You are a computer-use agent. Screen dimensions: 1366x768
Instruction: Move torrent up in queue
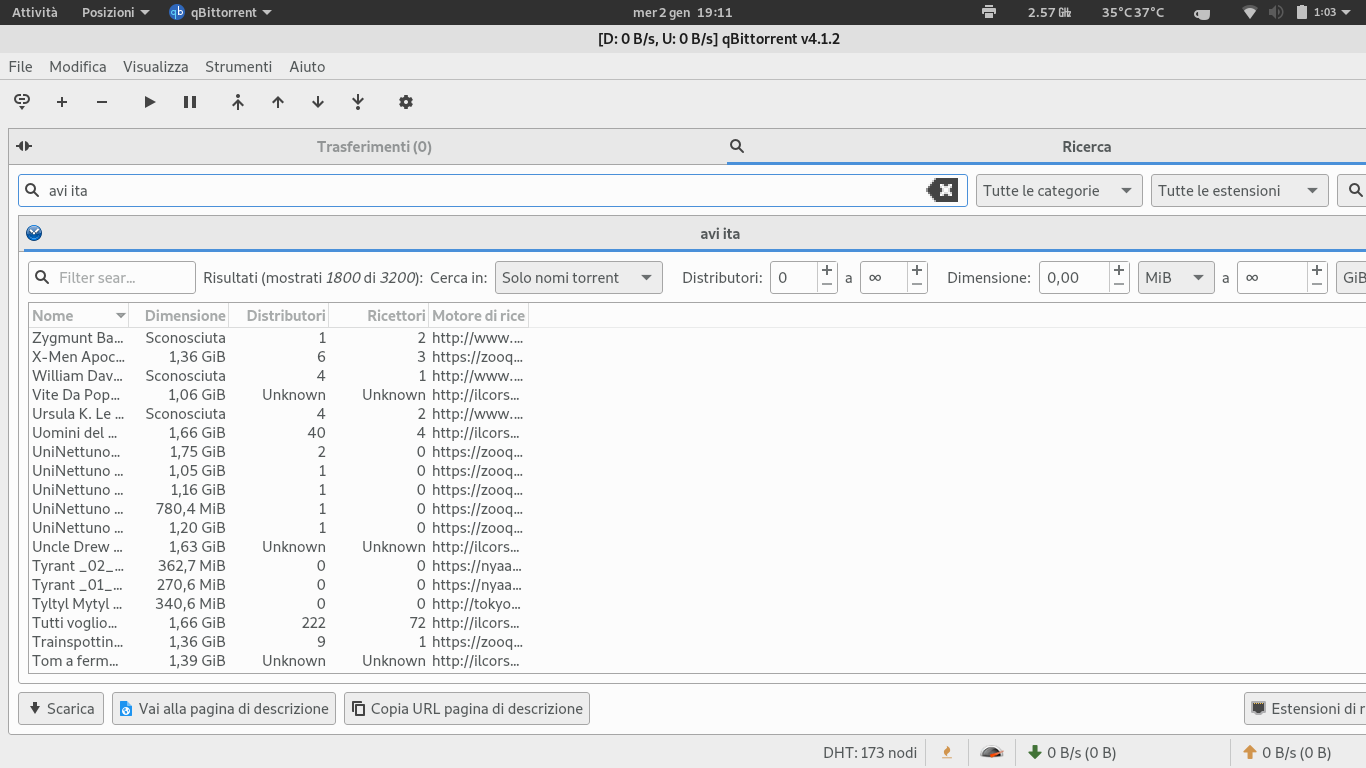point(278,101)
